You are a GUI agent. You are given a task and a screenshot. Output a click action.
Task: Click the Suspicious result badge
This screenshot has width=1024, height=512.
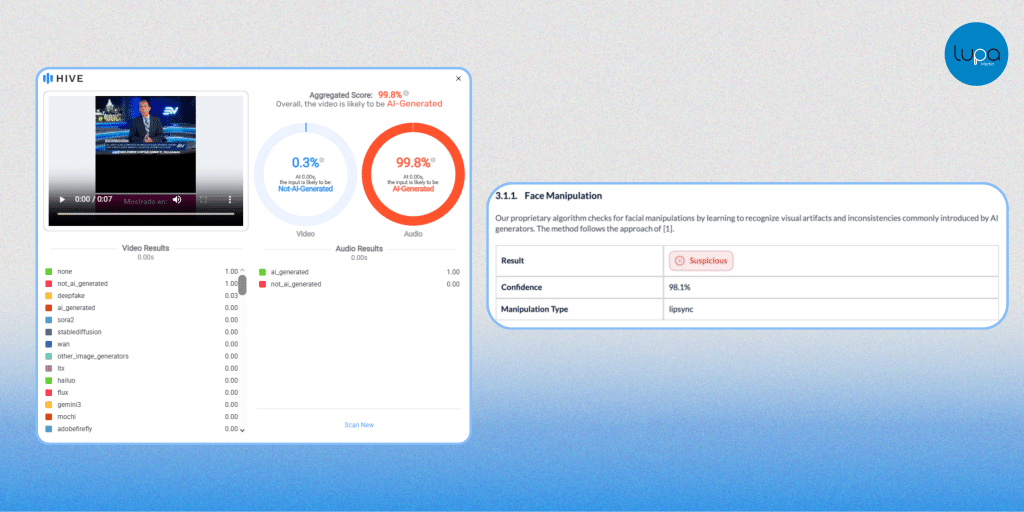(701, 261)
